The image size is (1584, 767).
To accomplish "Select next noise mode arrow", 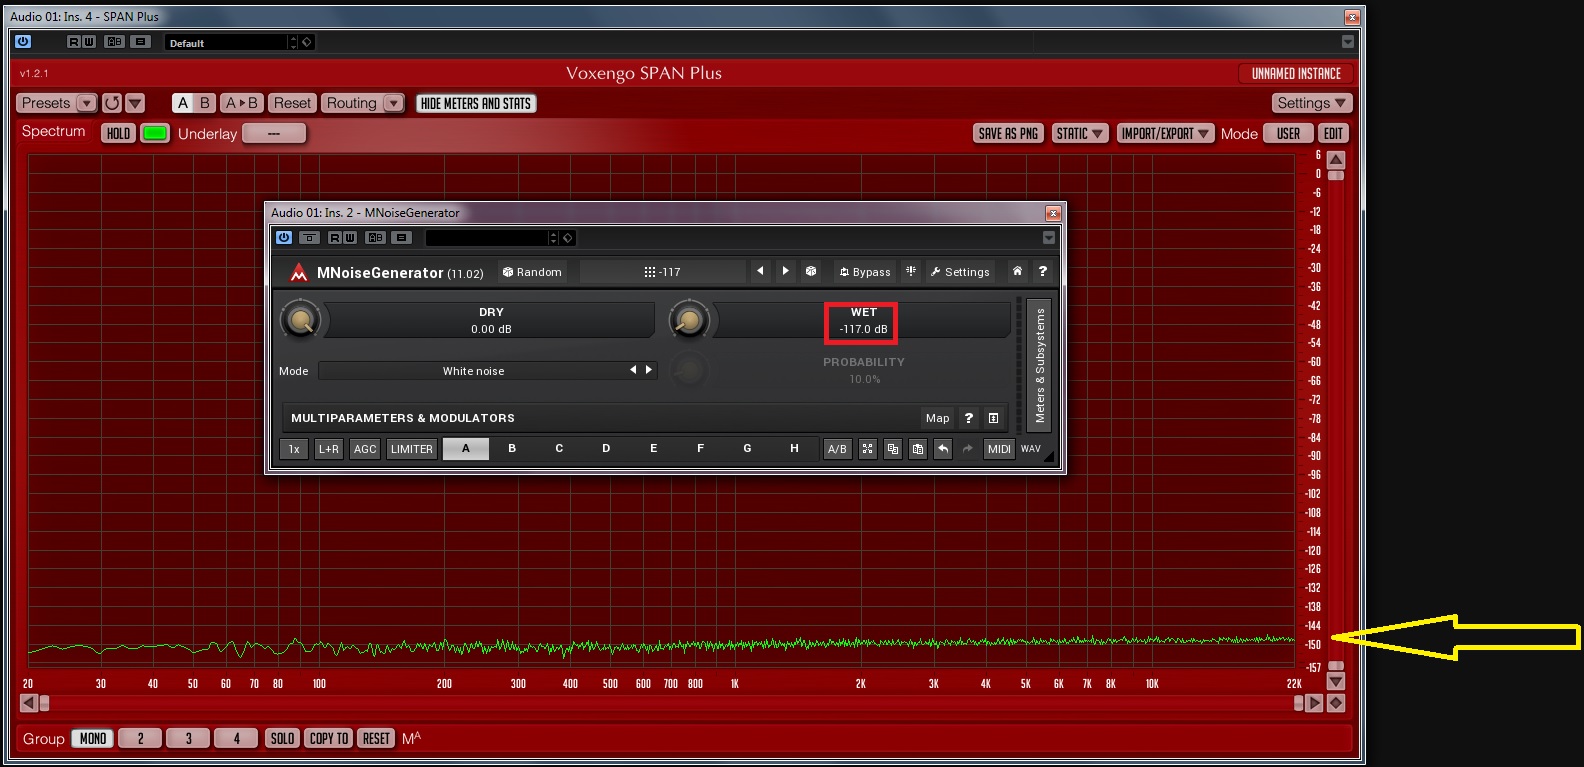I will tap(649, 370).
